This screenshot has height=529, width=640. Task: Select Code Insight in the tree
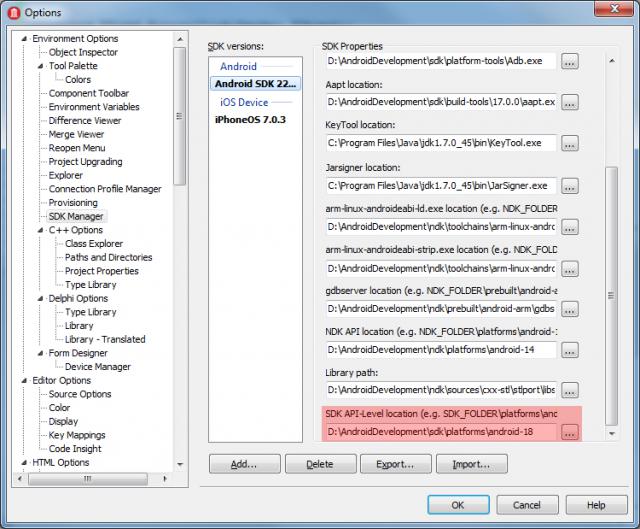tap(75, 449)
